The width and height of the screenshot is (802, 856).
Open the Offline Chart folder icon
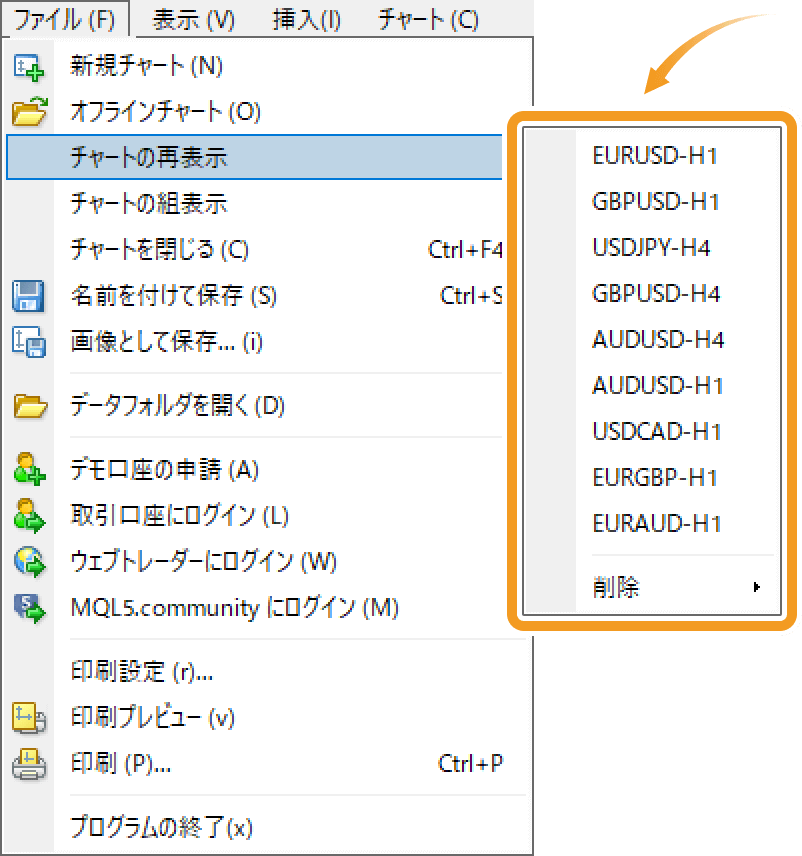coord(29,112)
